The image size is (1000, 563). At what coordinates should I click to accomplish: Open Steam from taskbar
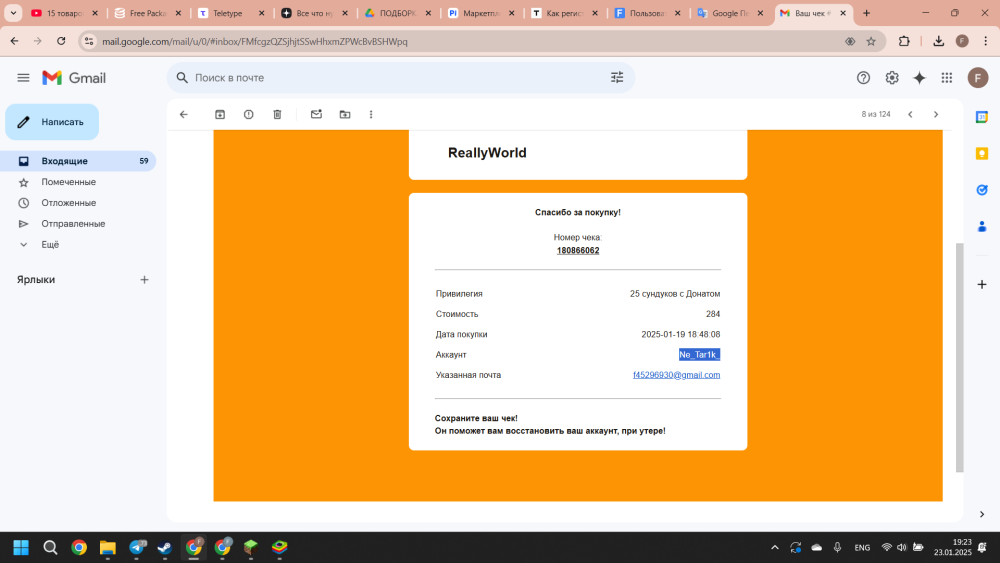click(165, 547)
